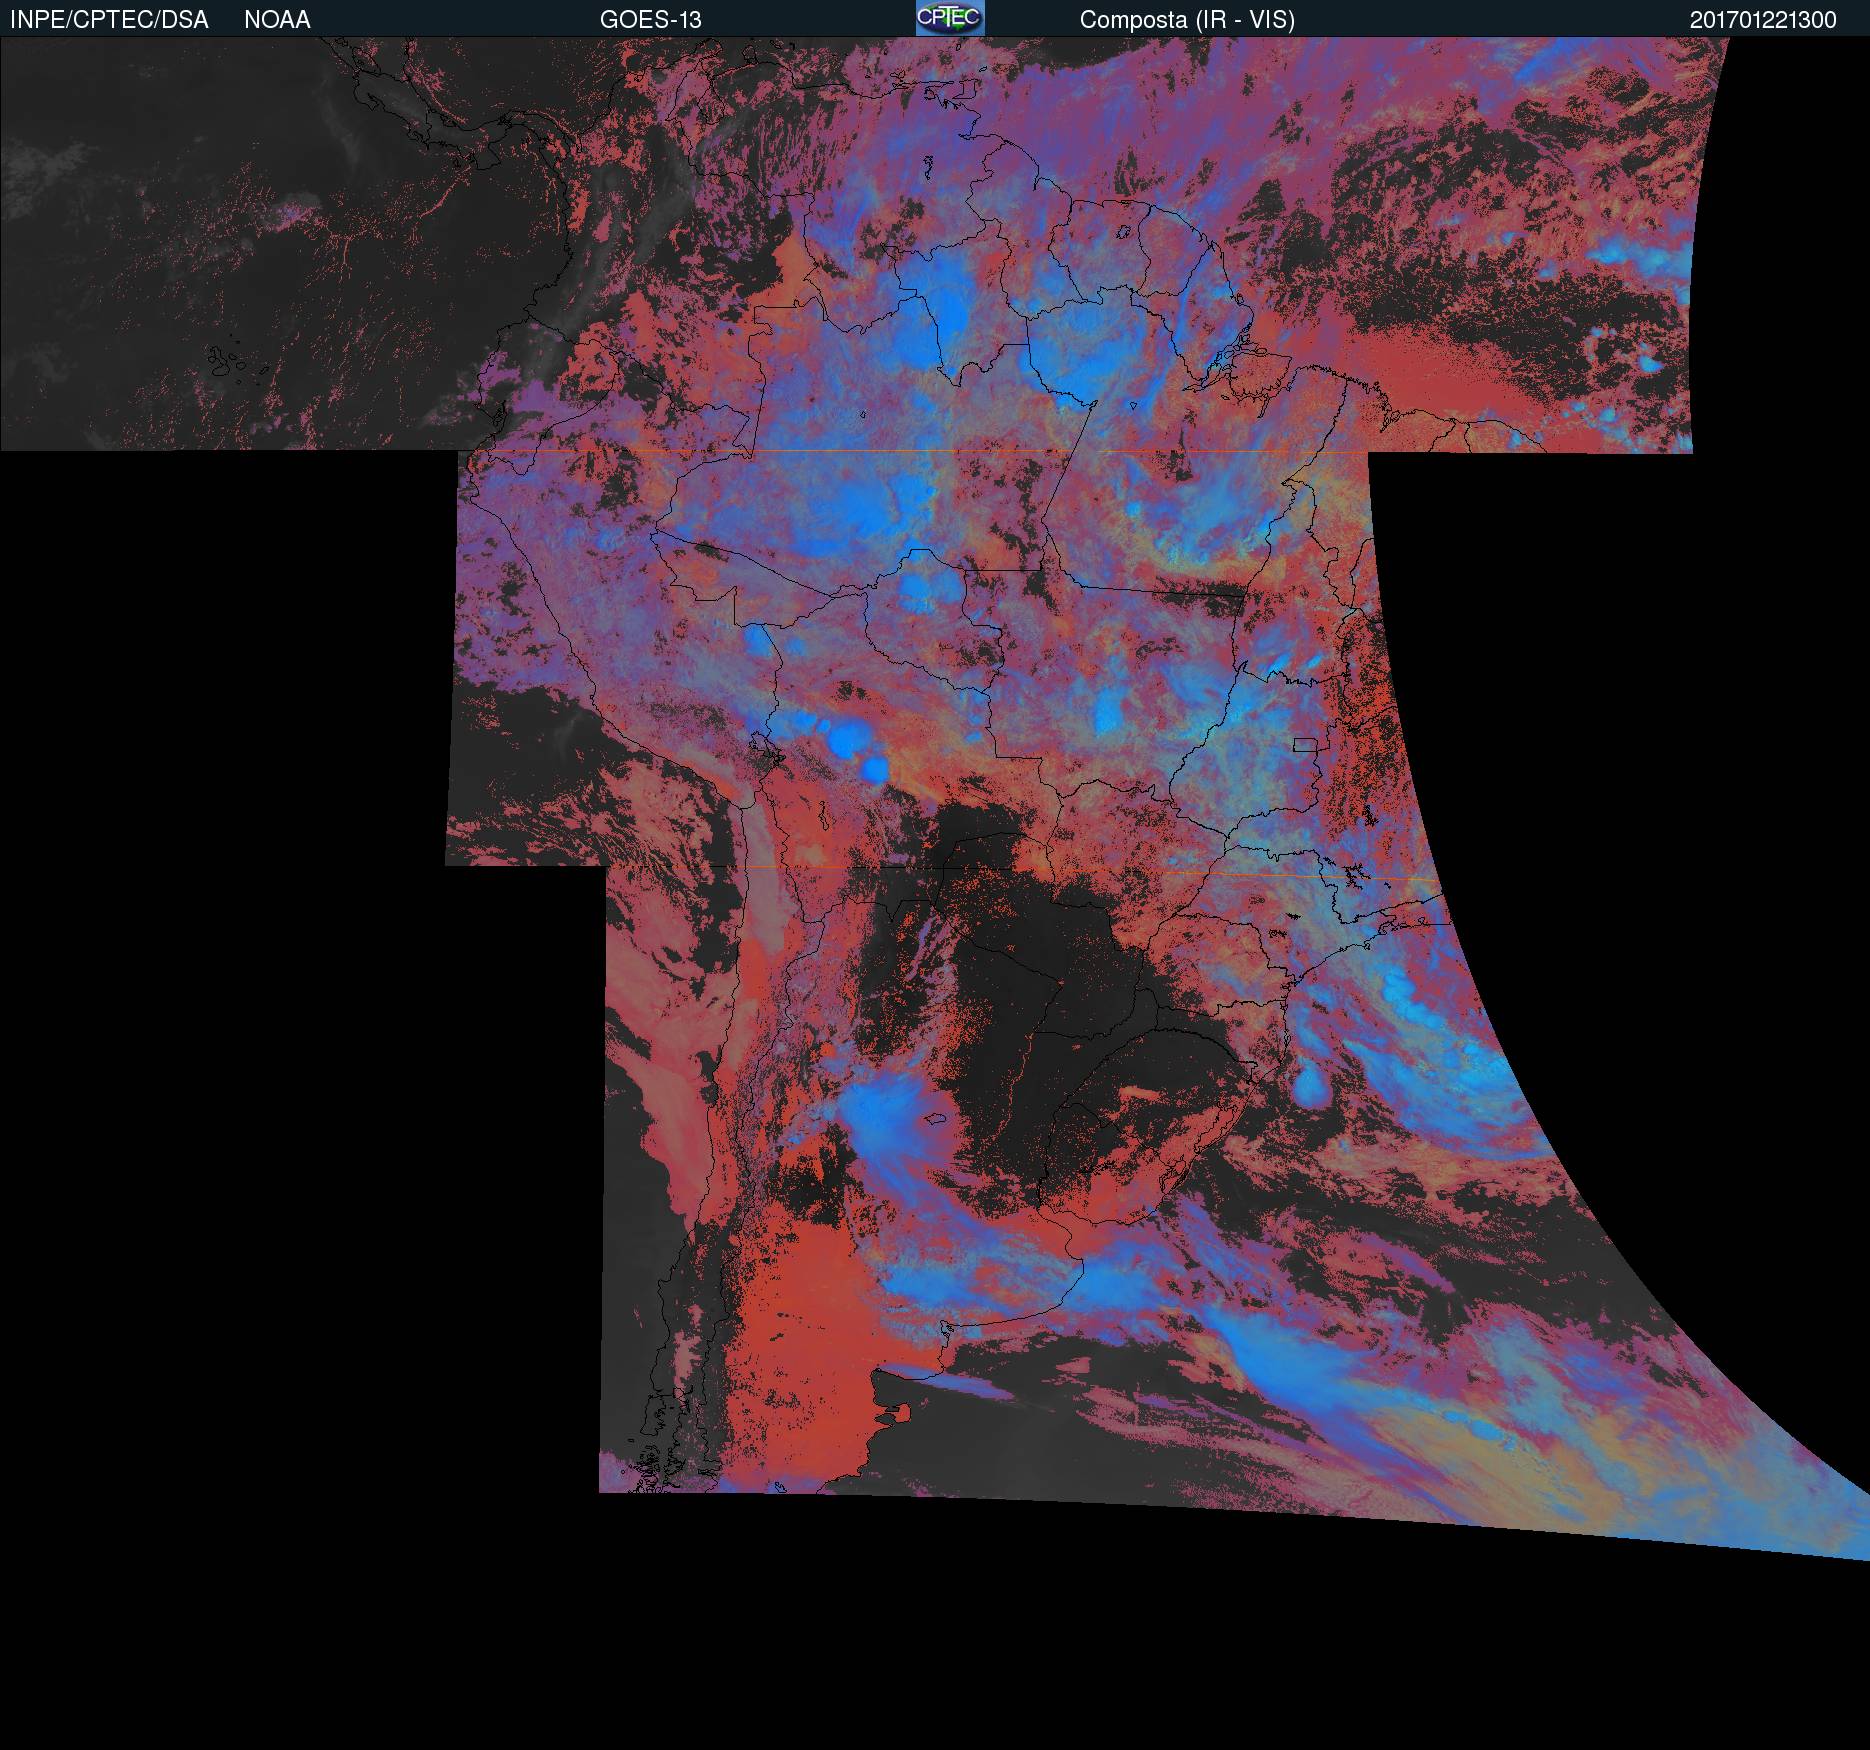Click the CPTEC logo in header

[950, 18]
